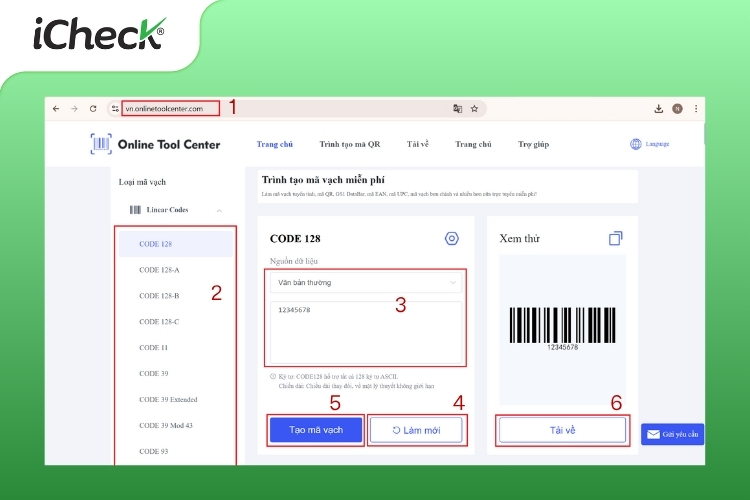Open the second Trang chủ menu item
This screenshot has height=500, width=750.
tap(473, 144)
